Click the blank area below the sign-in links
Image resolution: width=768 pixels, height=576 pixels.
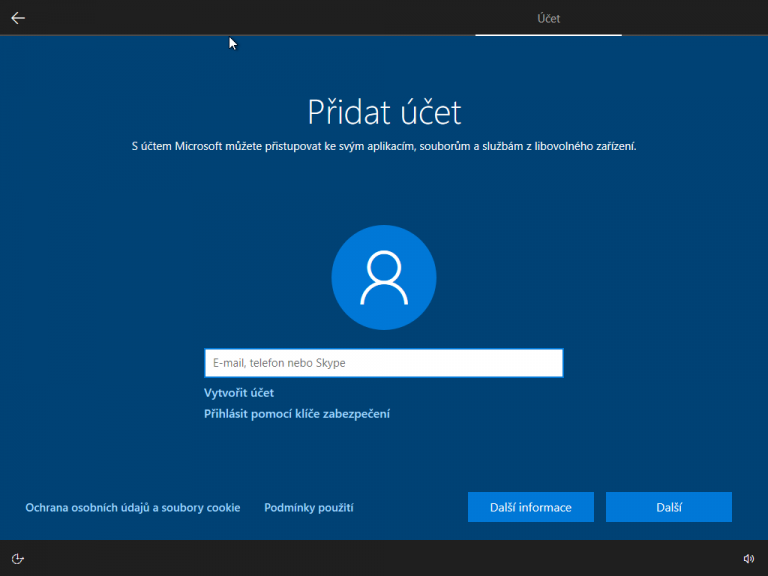(384, 455)
